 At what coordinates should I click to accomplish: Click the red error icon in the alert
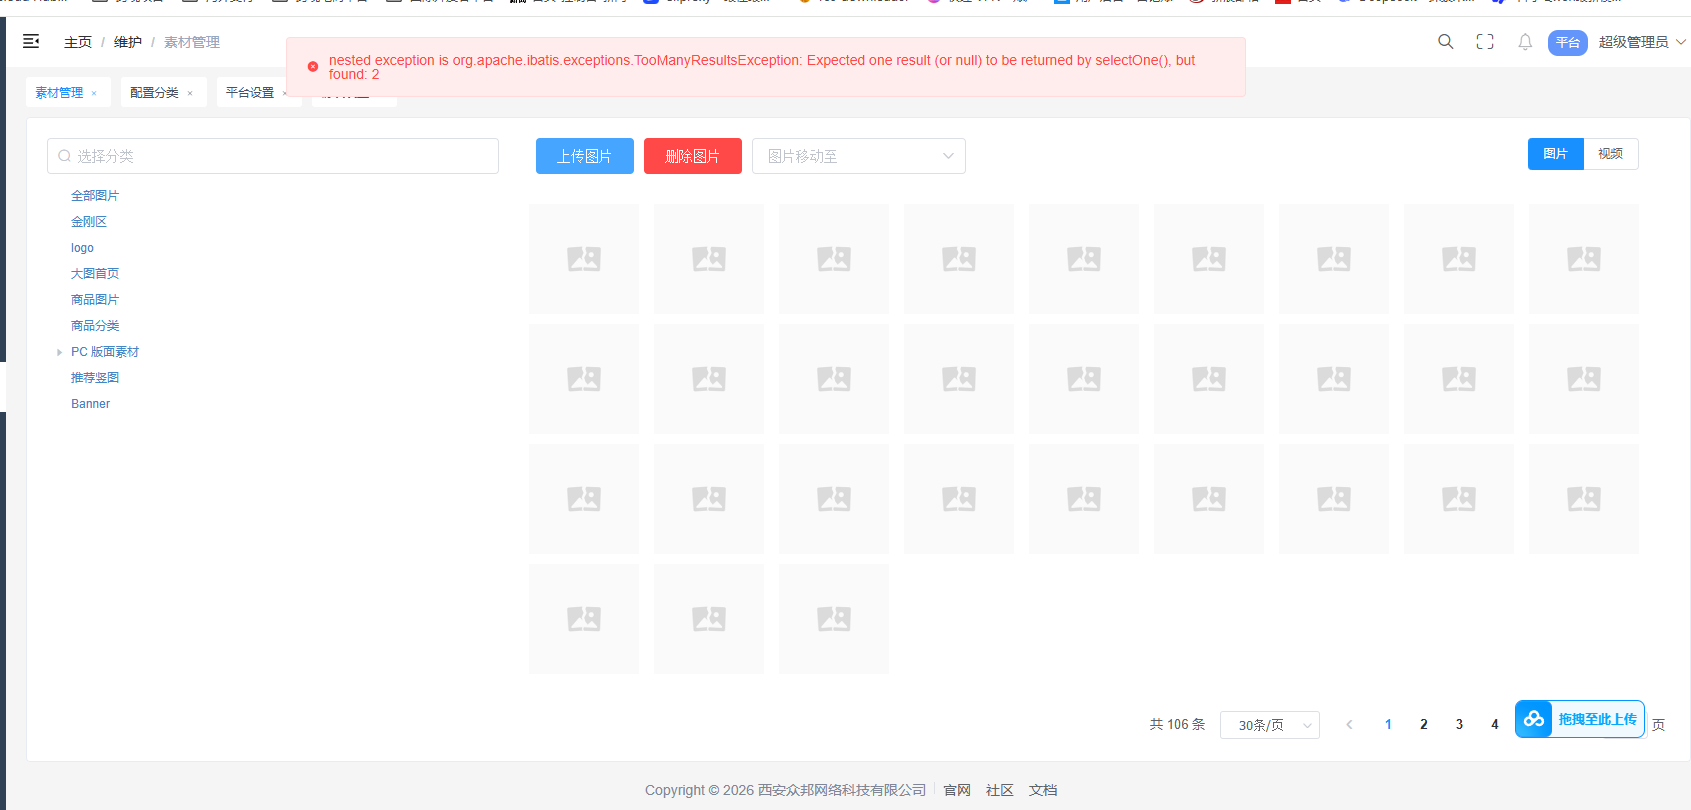coord(313,67)
